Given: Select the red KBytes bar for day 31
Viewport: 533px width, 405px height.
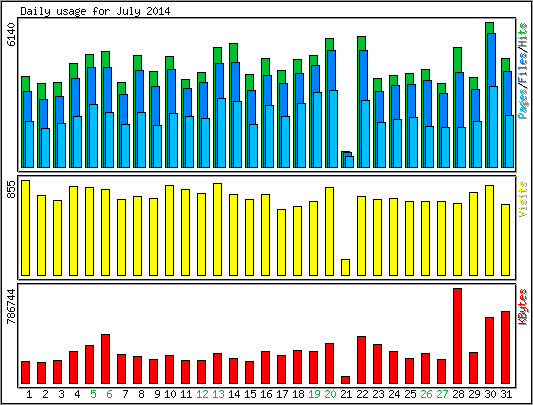Looking at the screenshot, I should (x=505, y=348).
